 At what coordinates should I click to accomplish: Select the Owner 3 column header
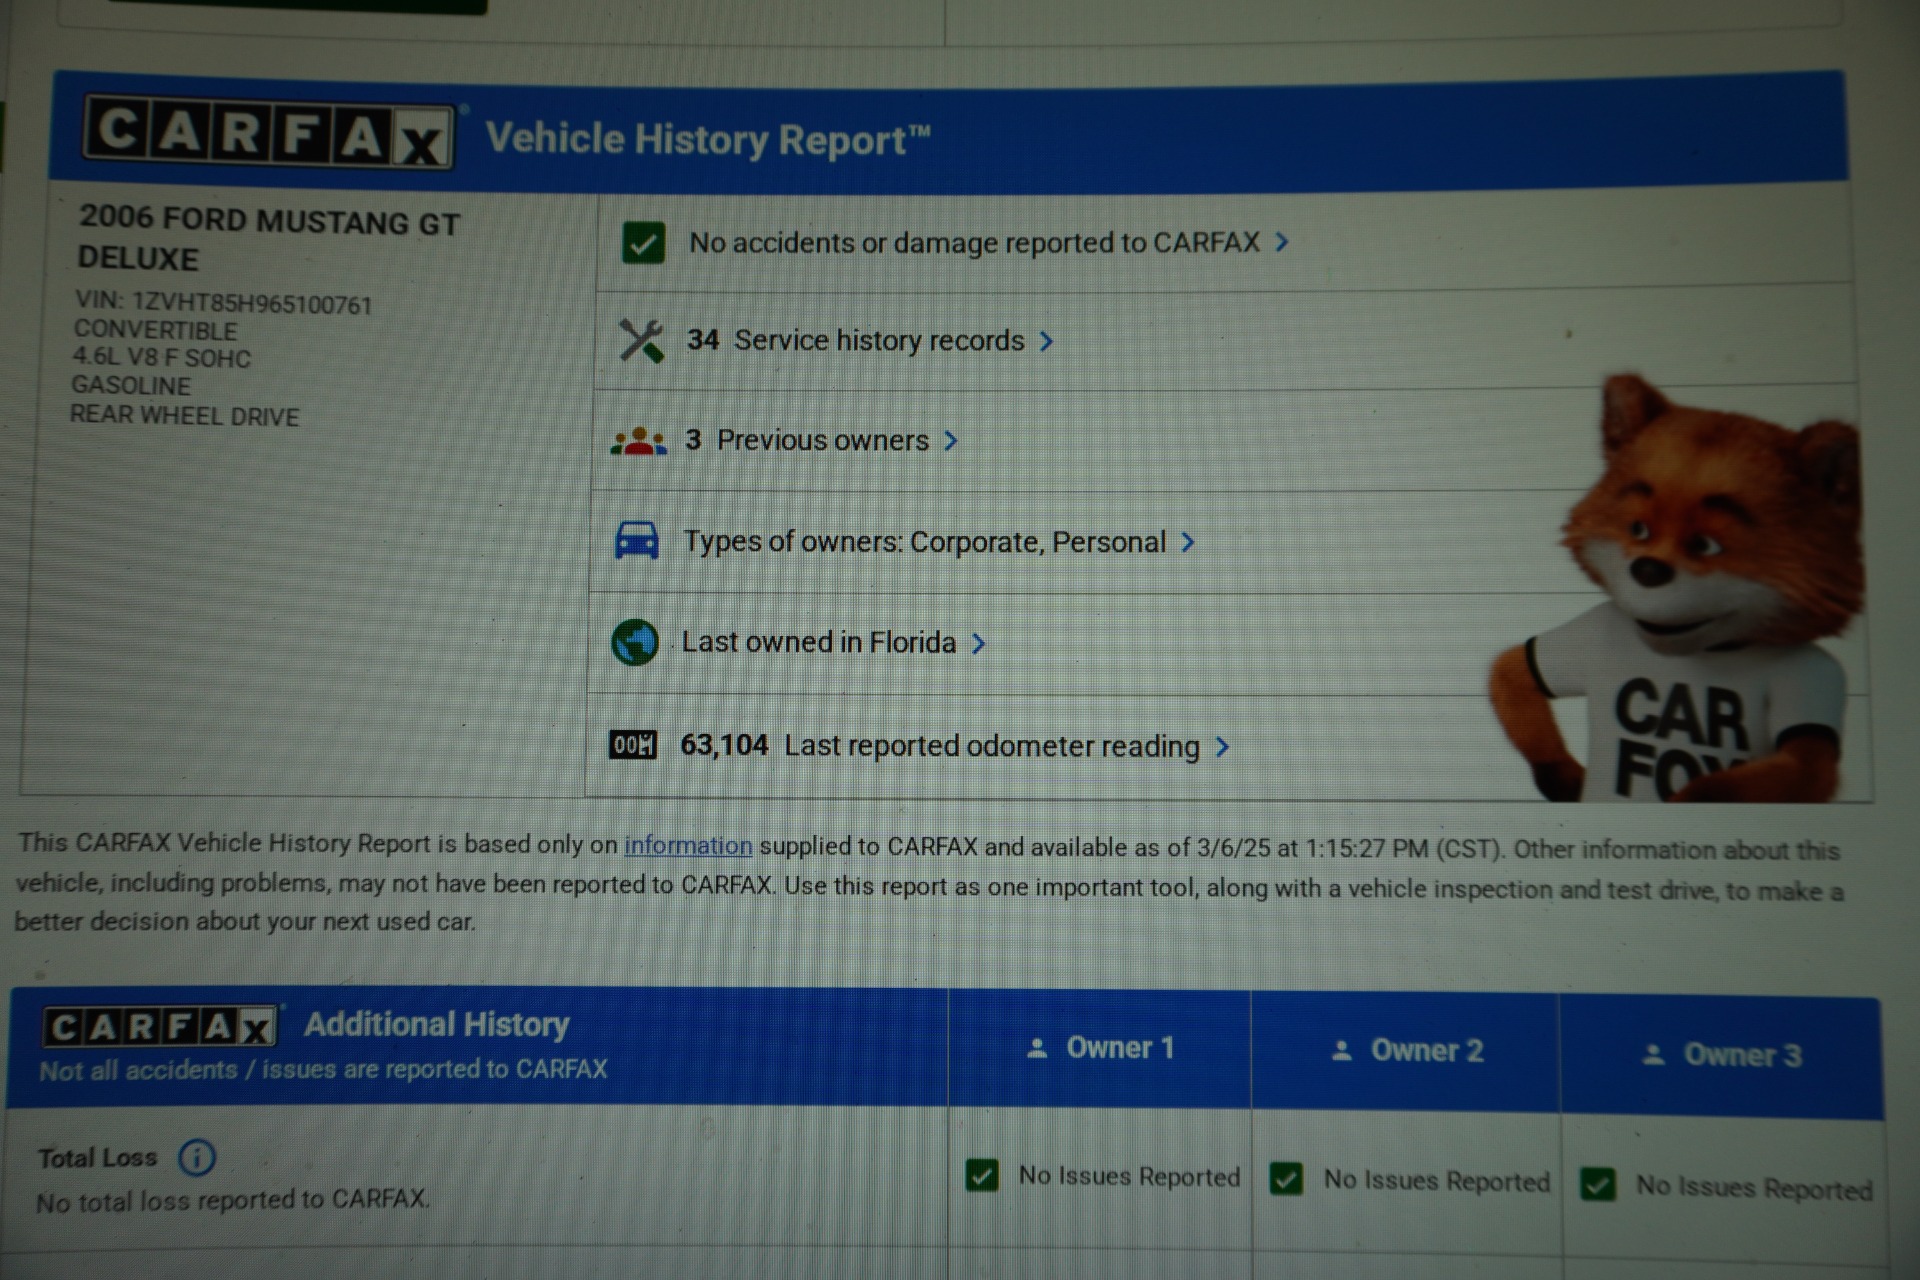click(x=1722, y=1055)
